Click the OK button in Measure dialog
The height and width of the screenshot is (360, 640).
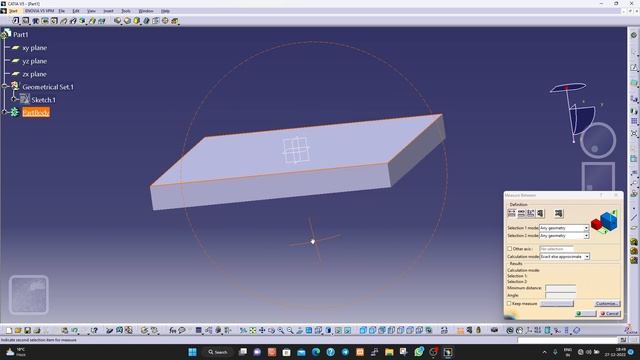pos(586,313)
